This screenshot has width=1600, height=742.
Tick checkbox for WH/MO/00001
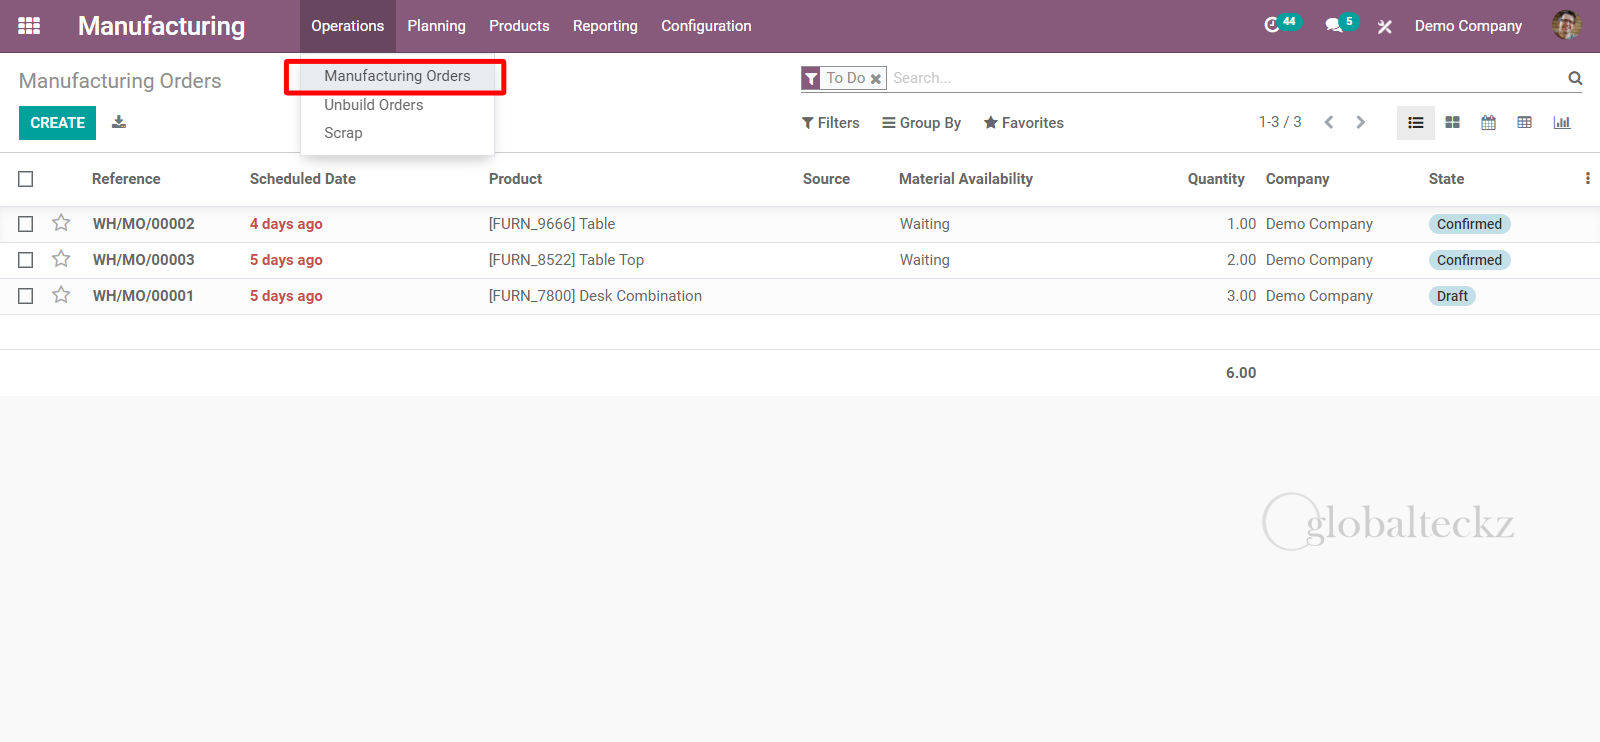(26, 296)
